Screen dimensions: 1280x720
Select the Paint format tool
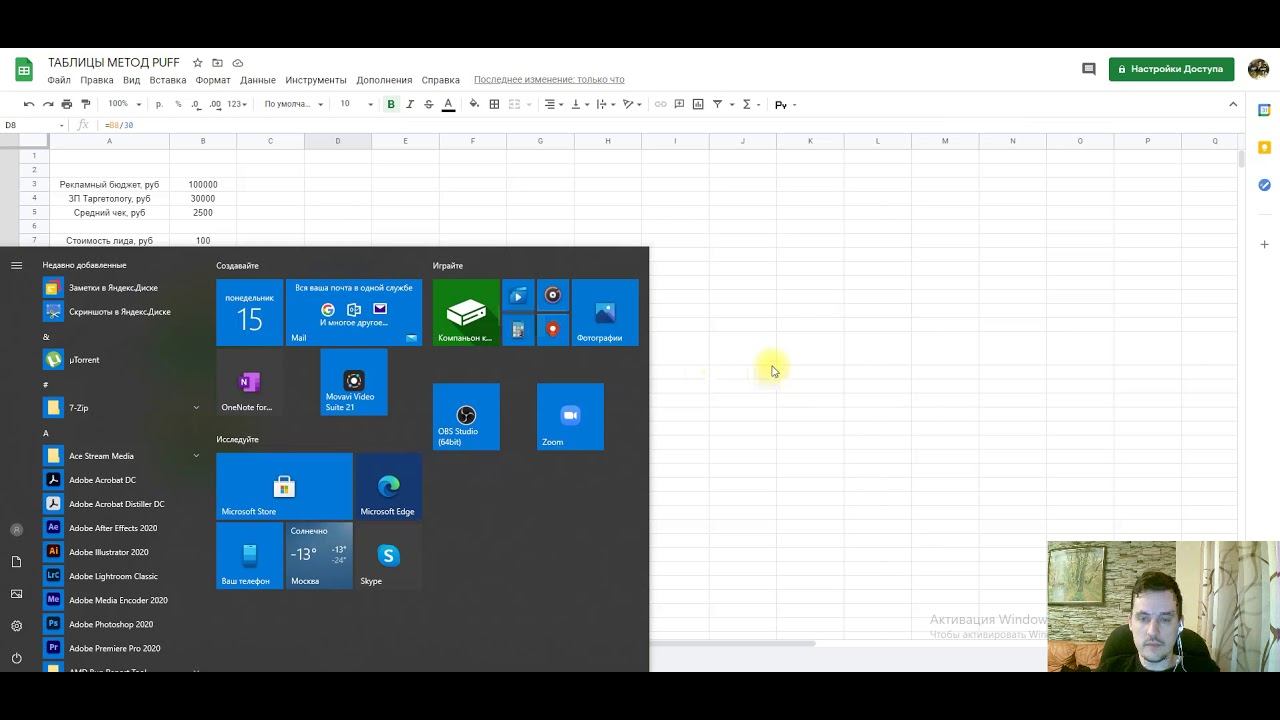(x=85, y=104)
